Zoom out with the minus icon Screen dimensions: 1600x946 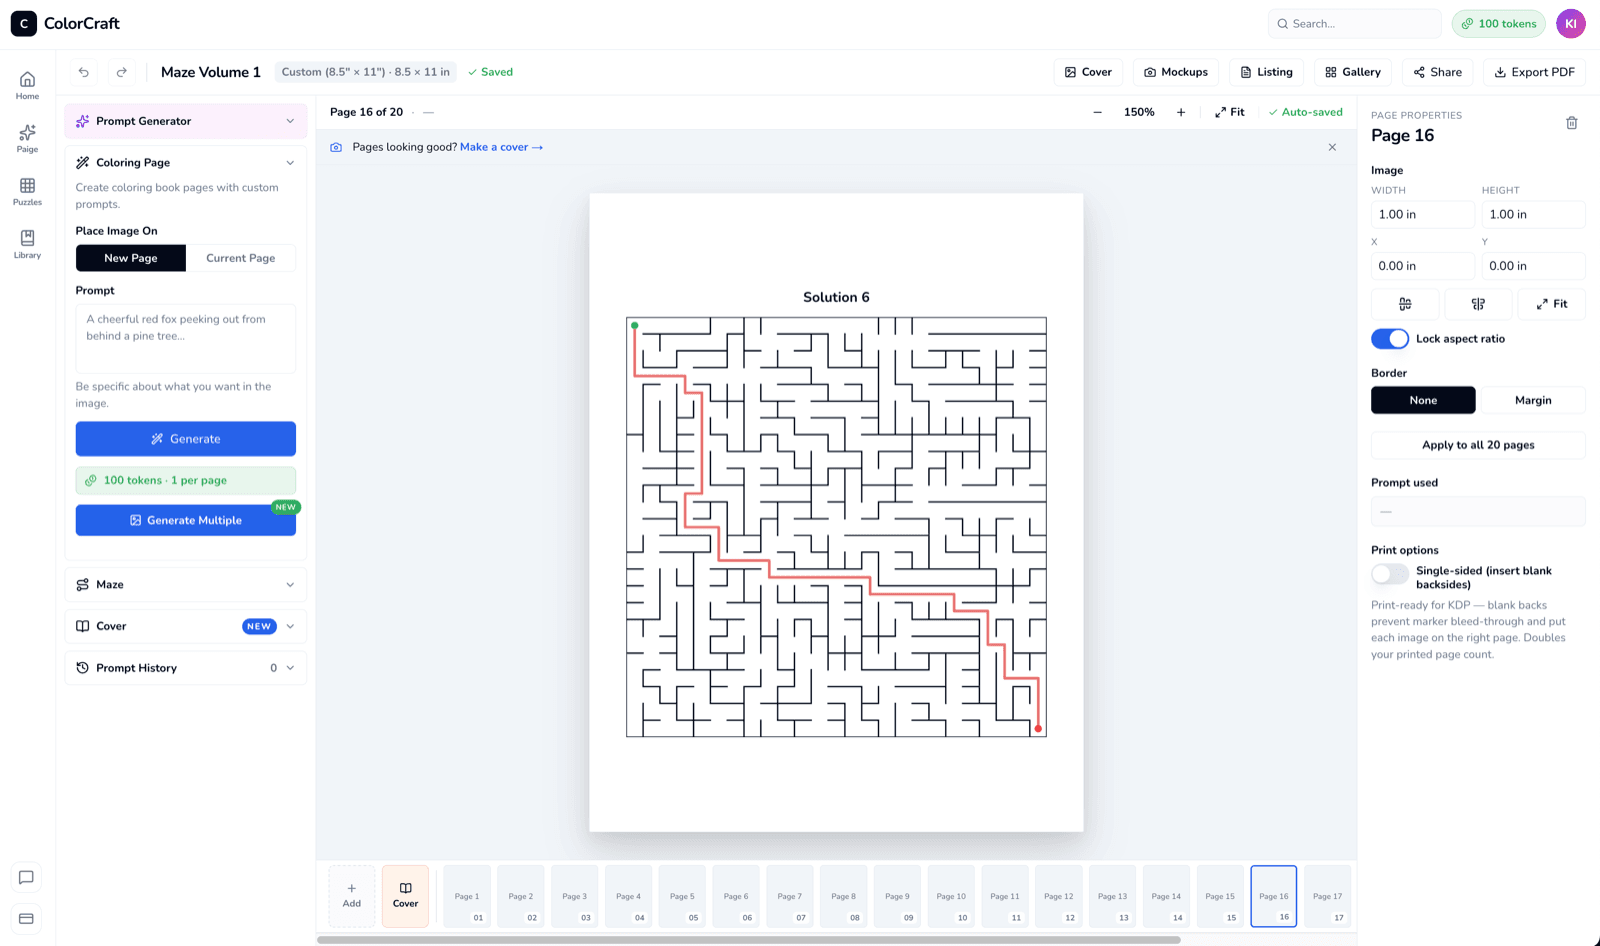point(1097,112)
